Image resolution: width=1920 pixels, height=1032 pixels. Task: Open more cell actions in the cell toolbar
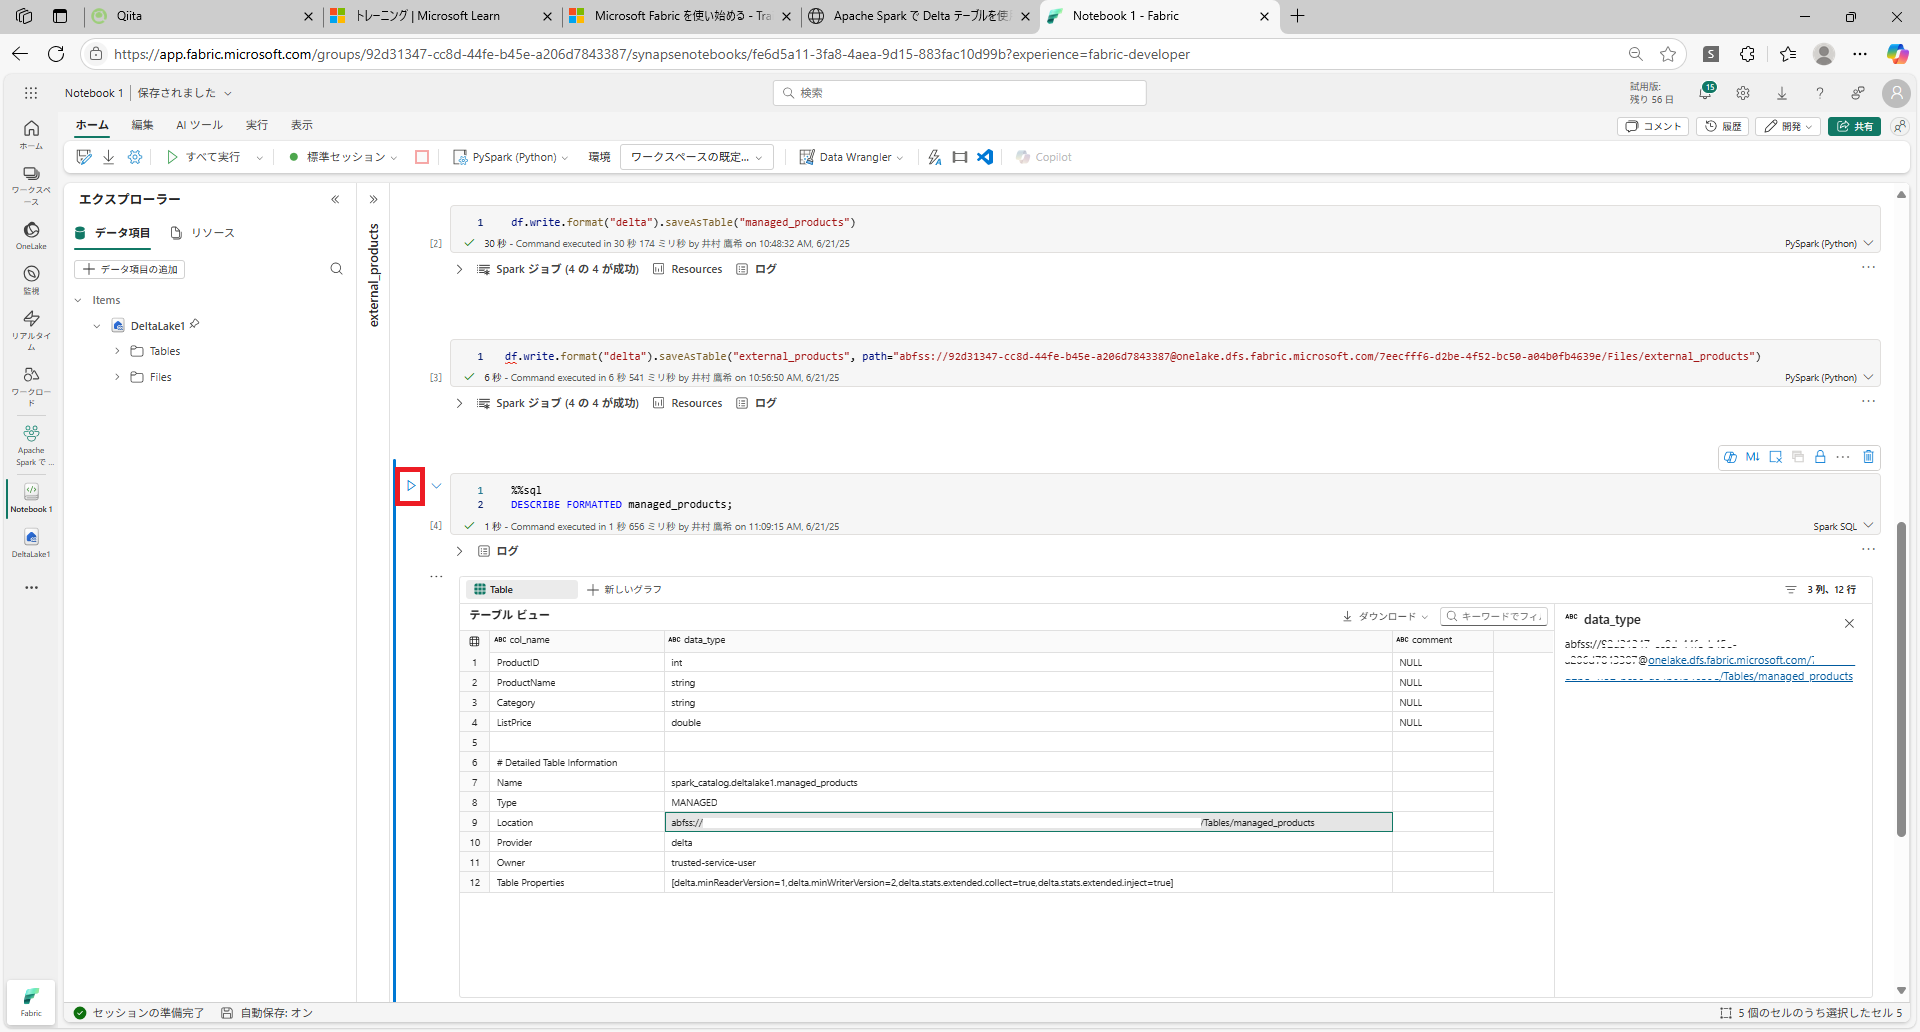point(1843,457)
